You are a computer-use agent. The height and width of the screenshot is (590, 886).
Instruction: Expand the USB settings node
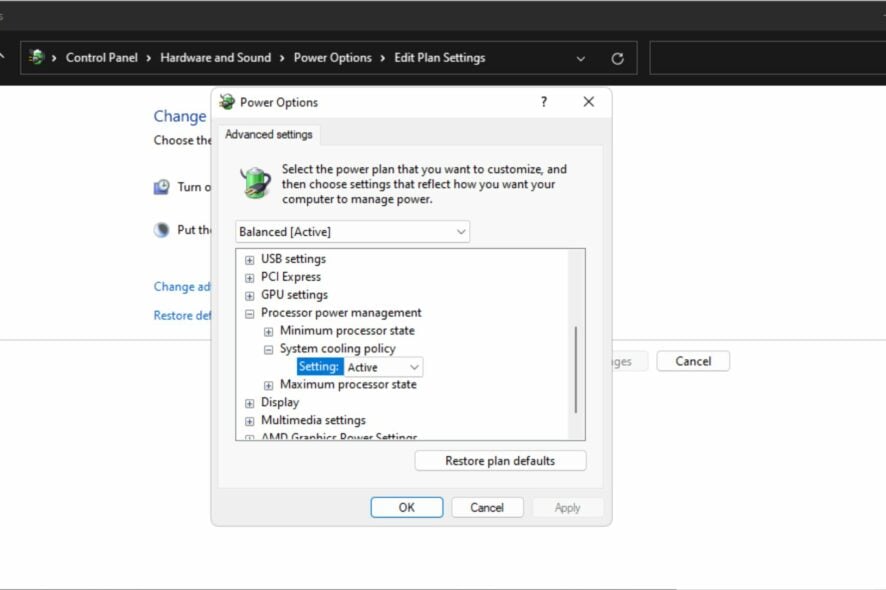(249, 260)
